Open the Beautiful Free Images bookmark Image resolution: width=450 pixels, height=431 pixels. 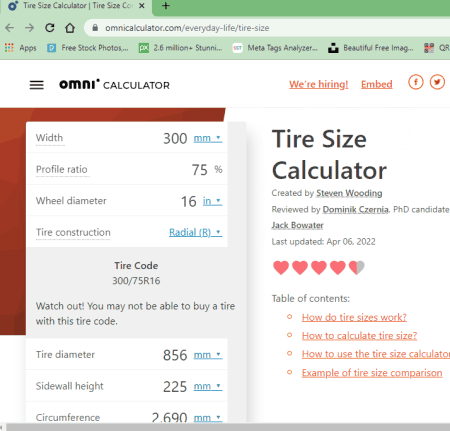coord(371,48)
